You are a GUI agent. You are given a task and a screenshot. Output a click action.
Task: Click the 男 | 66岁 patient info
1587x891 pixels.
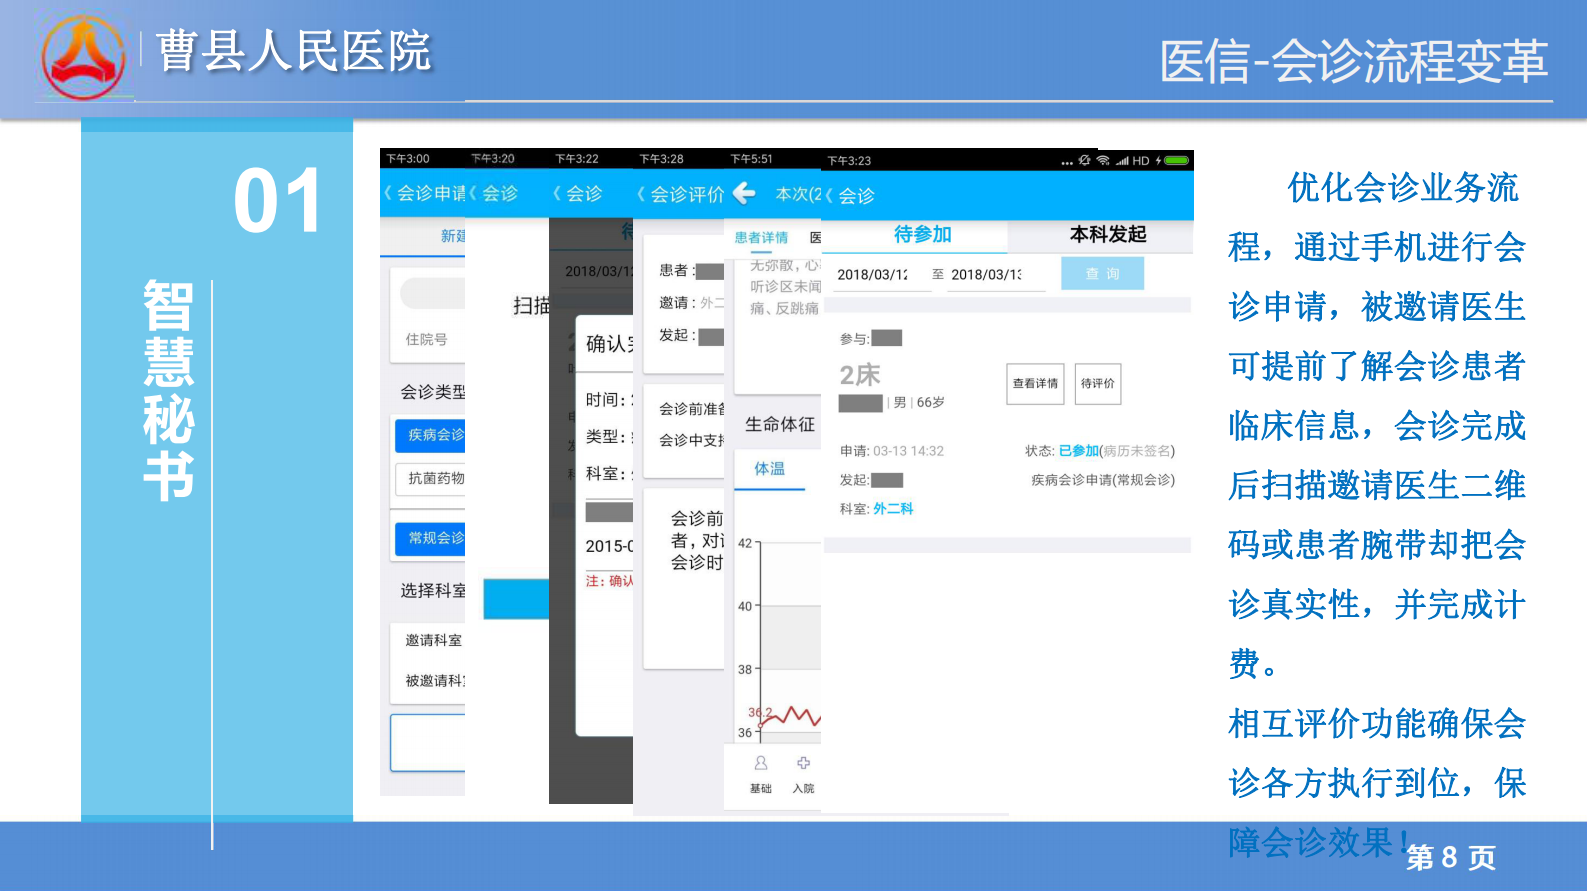tap(918, 403)
